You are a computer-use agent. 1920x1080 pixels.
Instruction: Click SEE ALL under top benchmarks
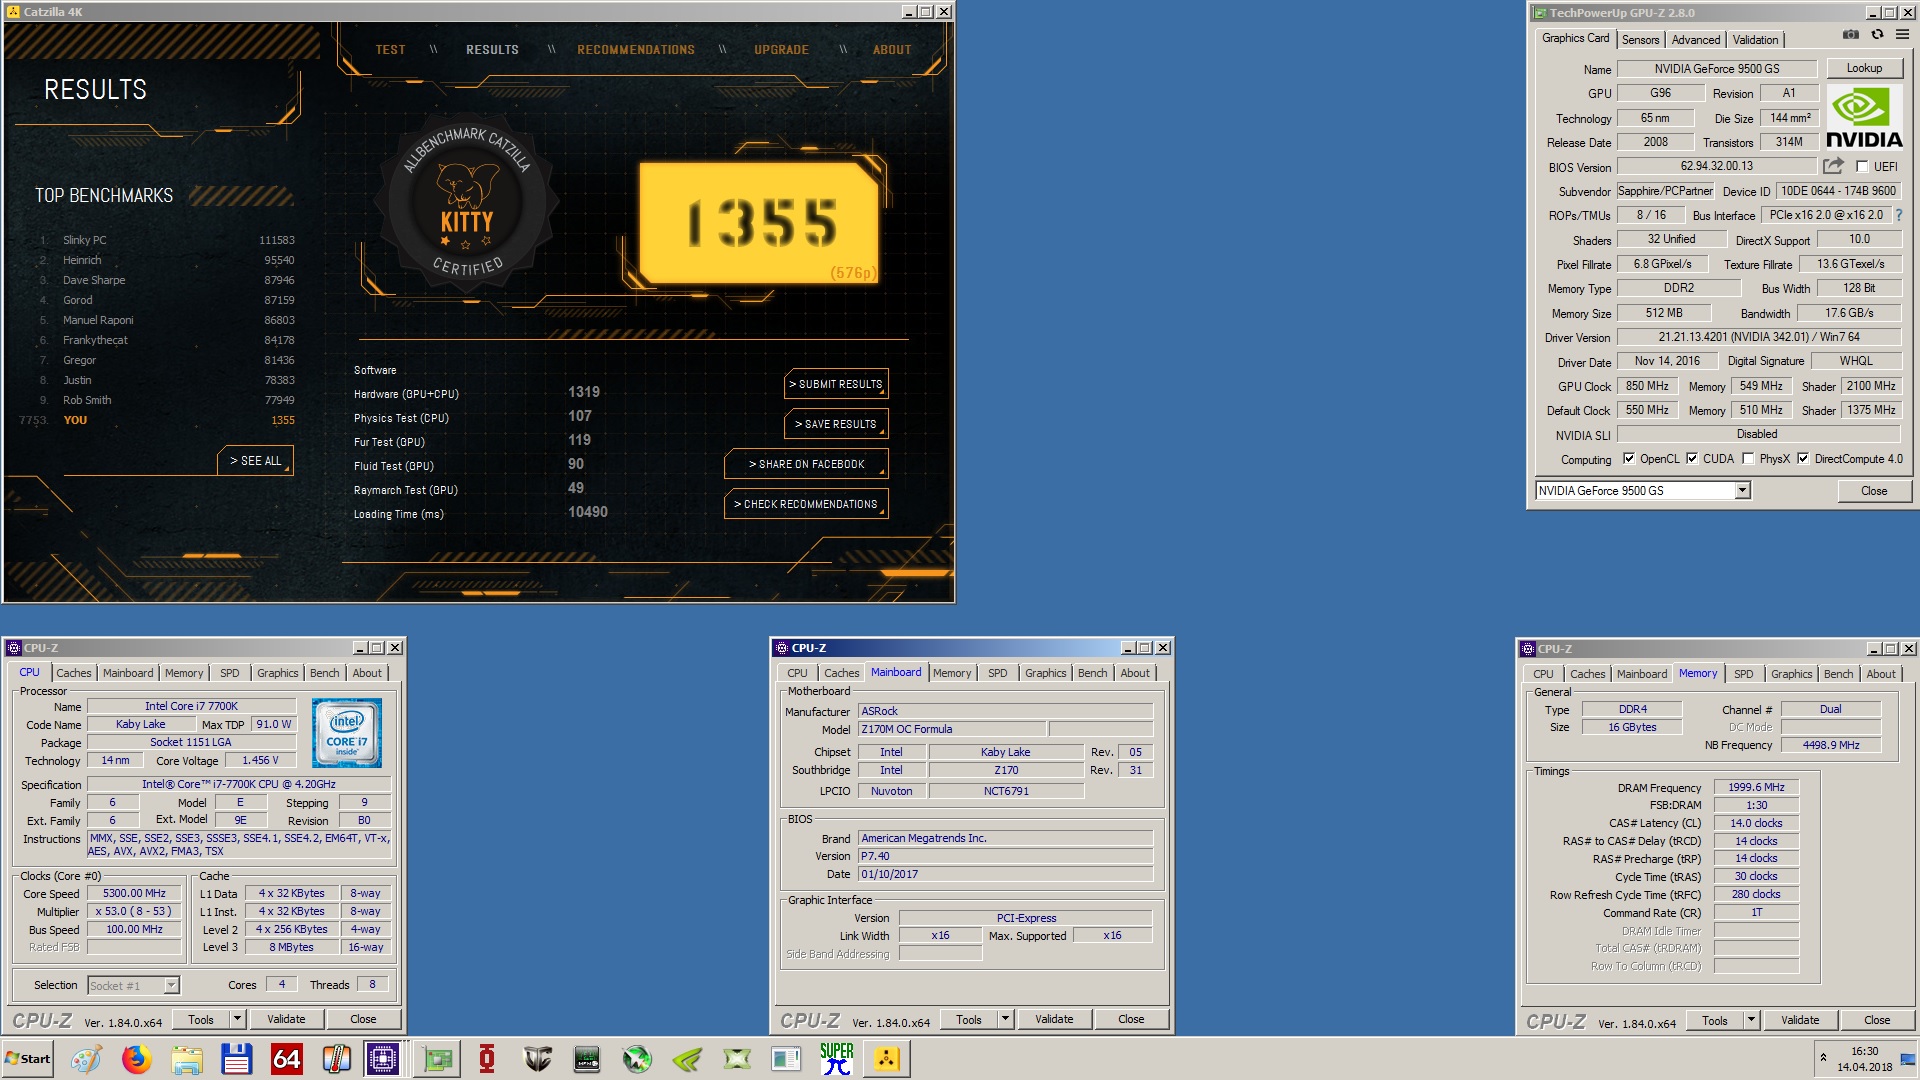tap(255, 461)
